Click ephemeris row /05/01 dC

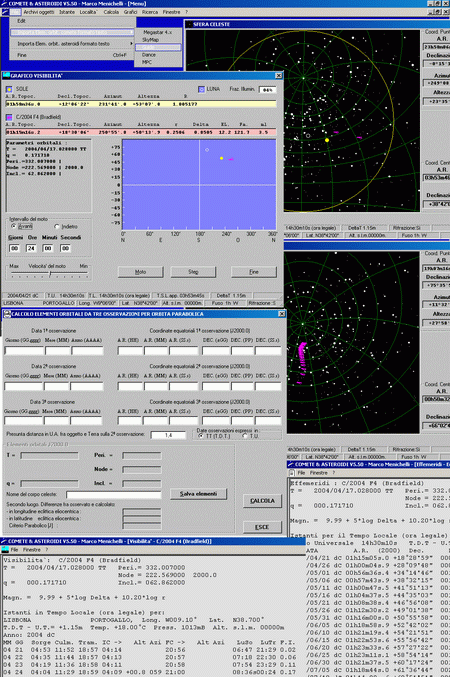pos(377,573)
